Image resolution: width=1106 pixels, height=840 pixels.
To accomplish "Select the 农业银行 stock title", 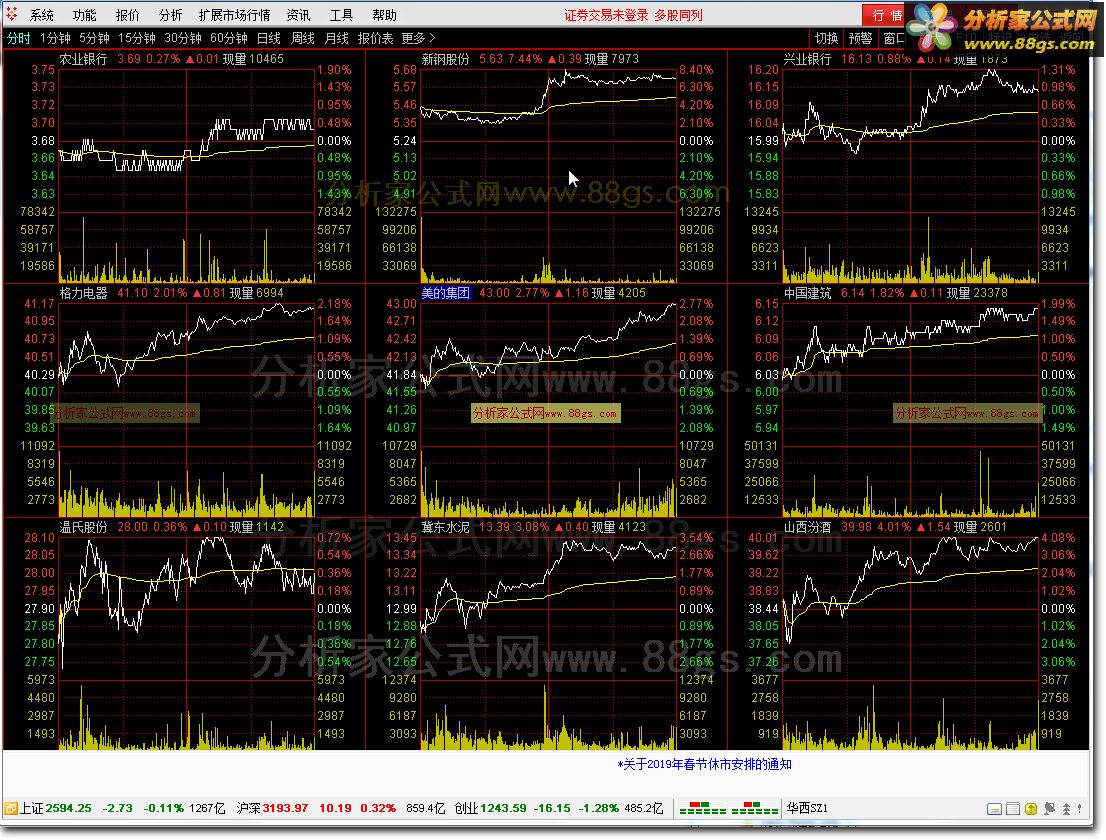I will pyautogui.click(x=83, y=59).
